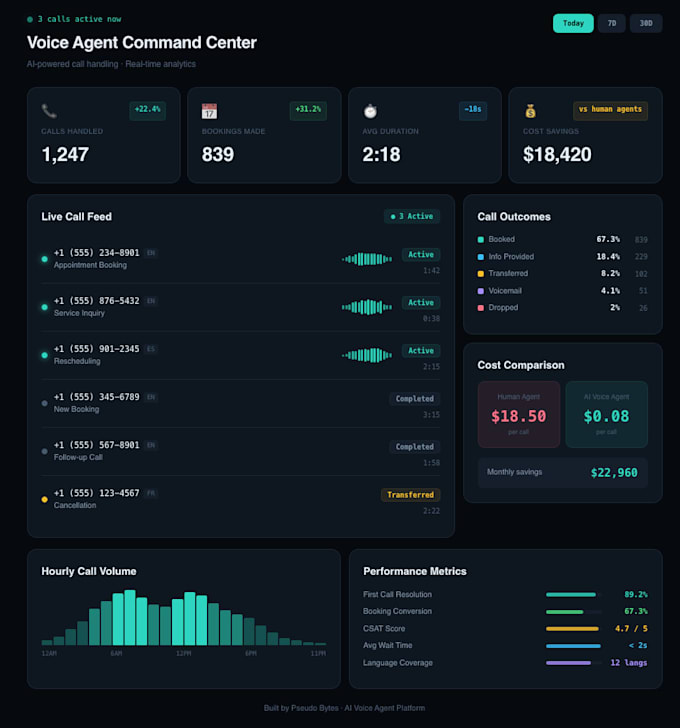This screenshot has width=680, height=728.
Task: Click the 3 Active badge in Live Call Feed
Action: (x=412, y=216)
